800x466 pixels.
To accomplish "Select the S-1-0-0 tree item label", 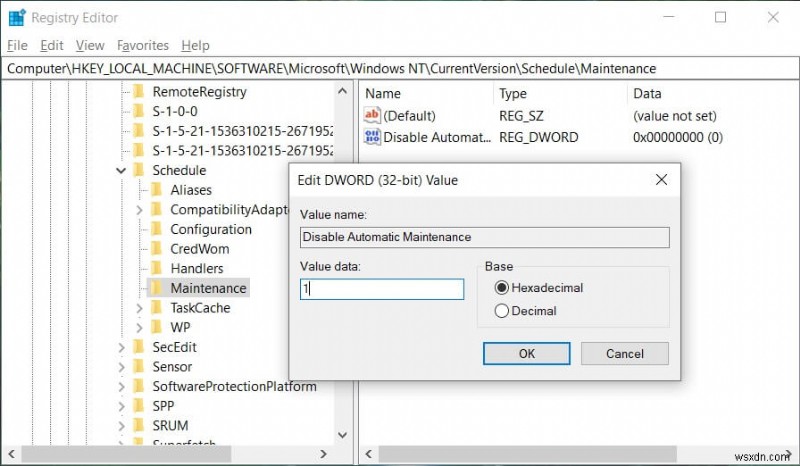I will [175, 111].
